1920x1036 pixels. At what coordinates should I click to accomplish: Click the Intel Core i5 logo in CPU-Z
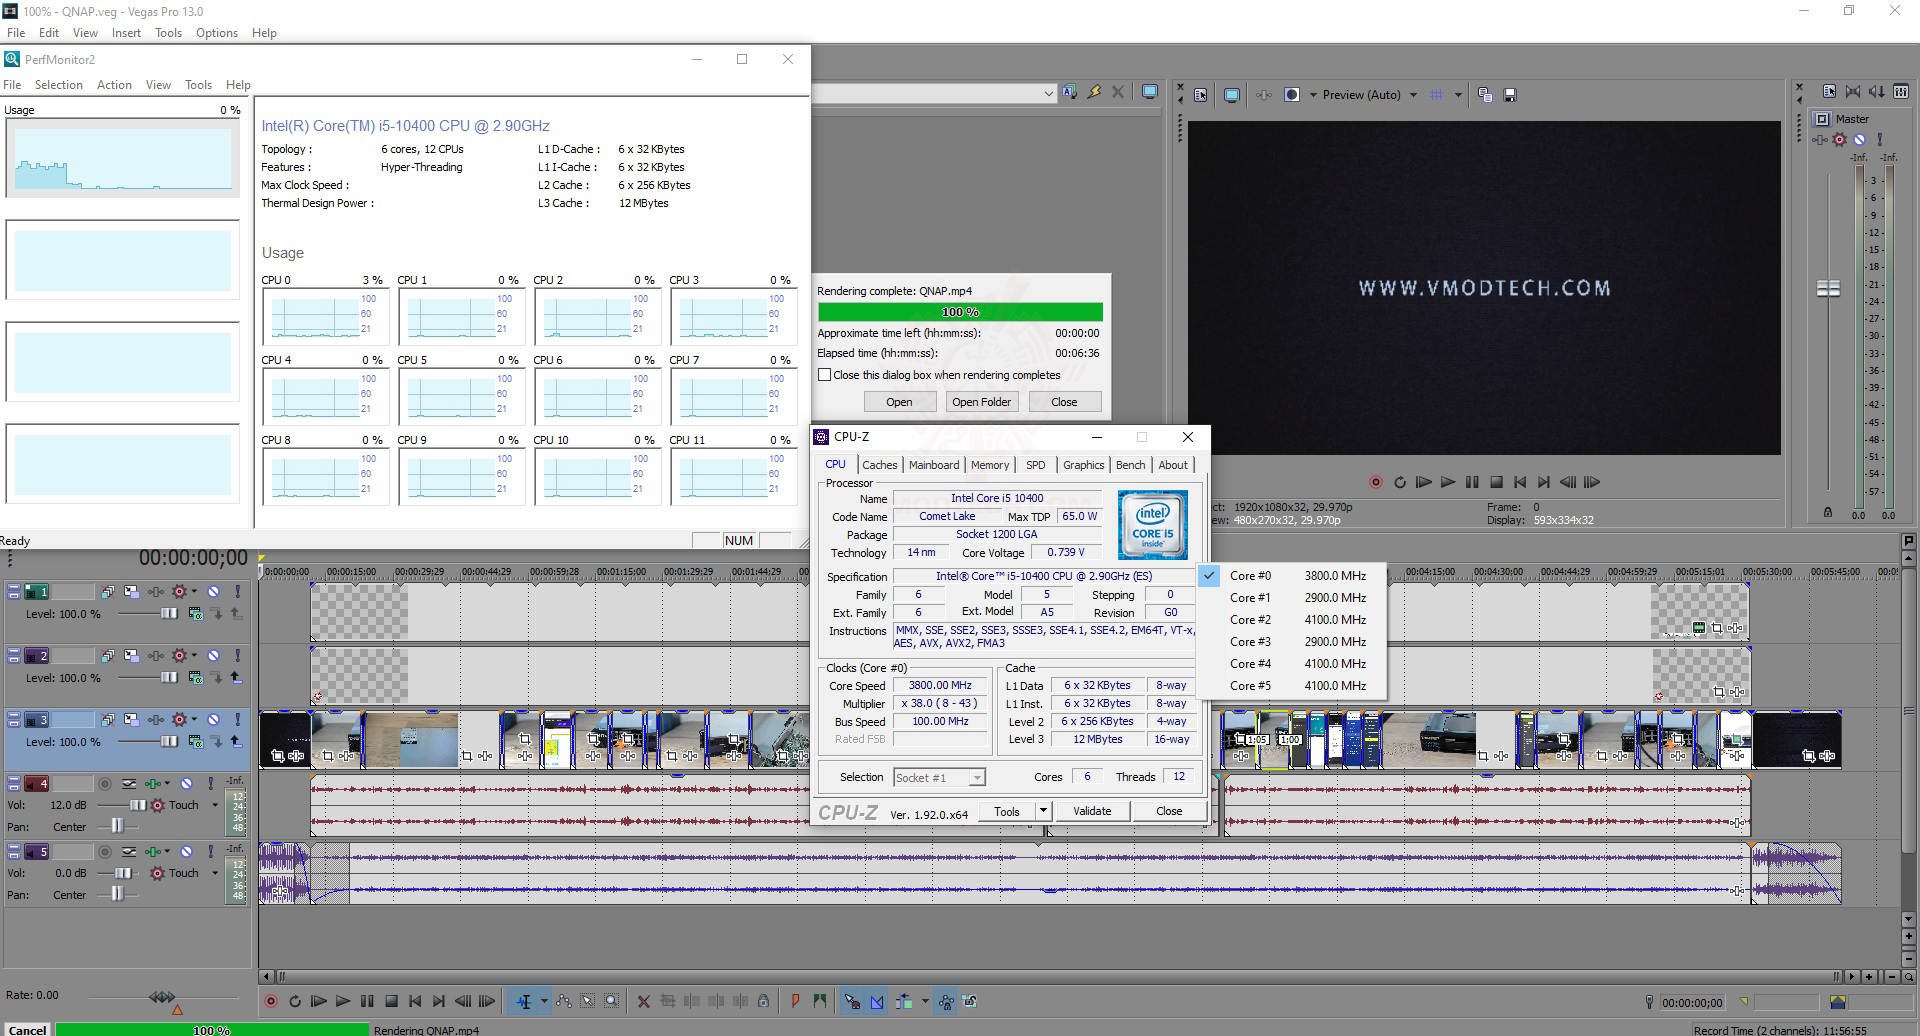[1152, 525]
